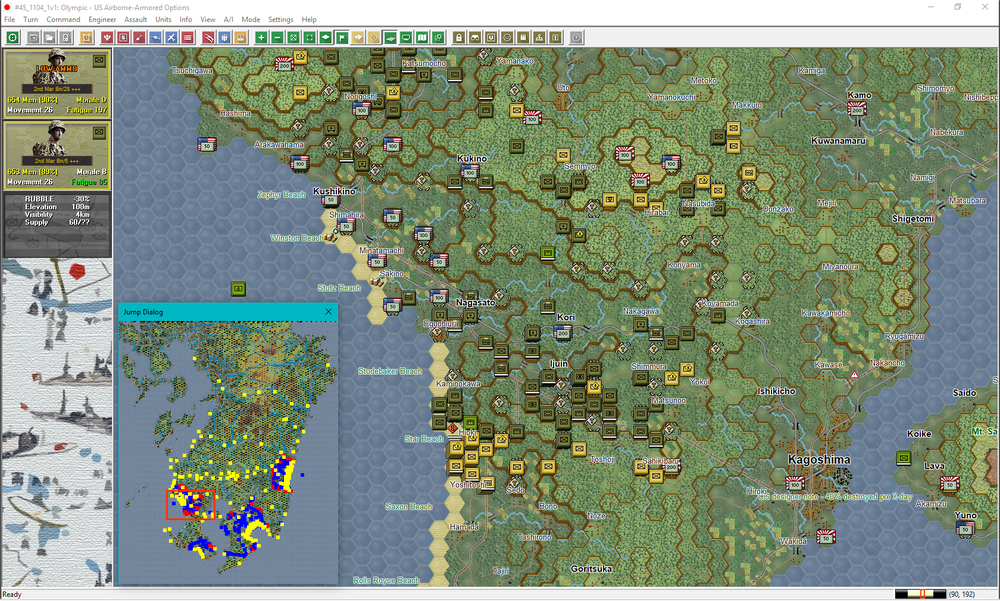Open the Command menu
Screen dimensions: 1000x601
coord(63,20)
